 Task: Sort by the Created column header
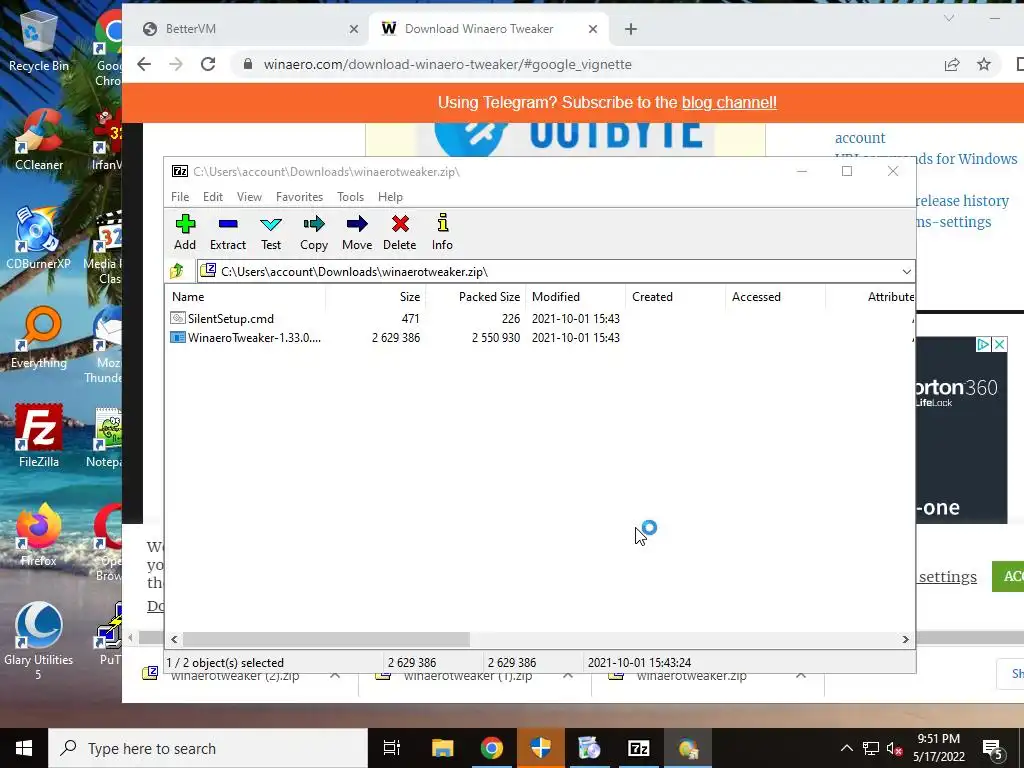point(675,296)
